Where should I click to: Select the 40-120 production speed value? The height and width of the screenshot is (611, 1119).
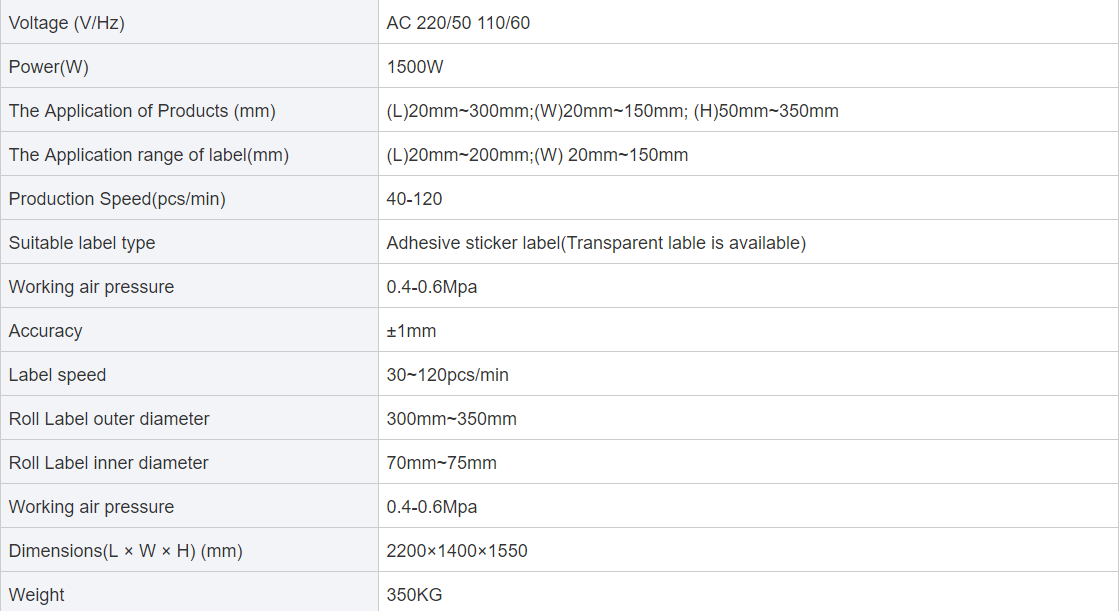(x=414, y=199)
